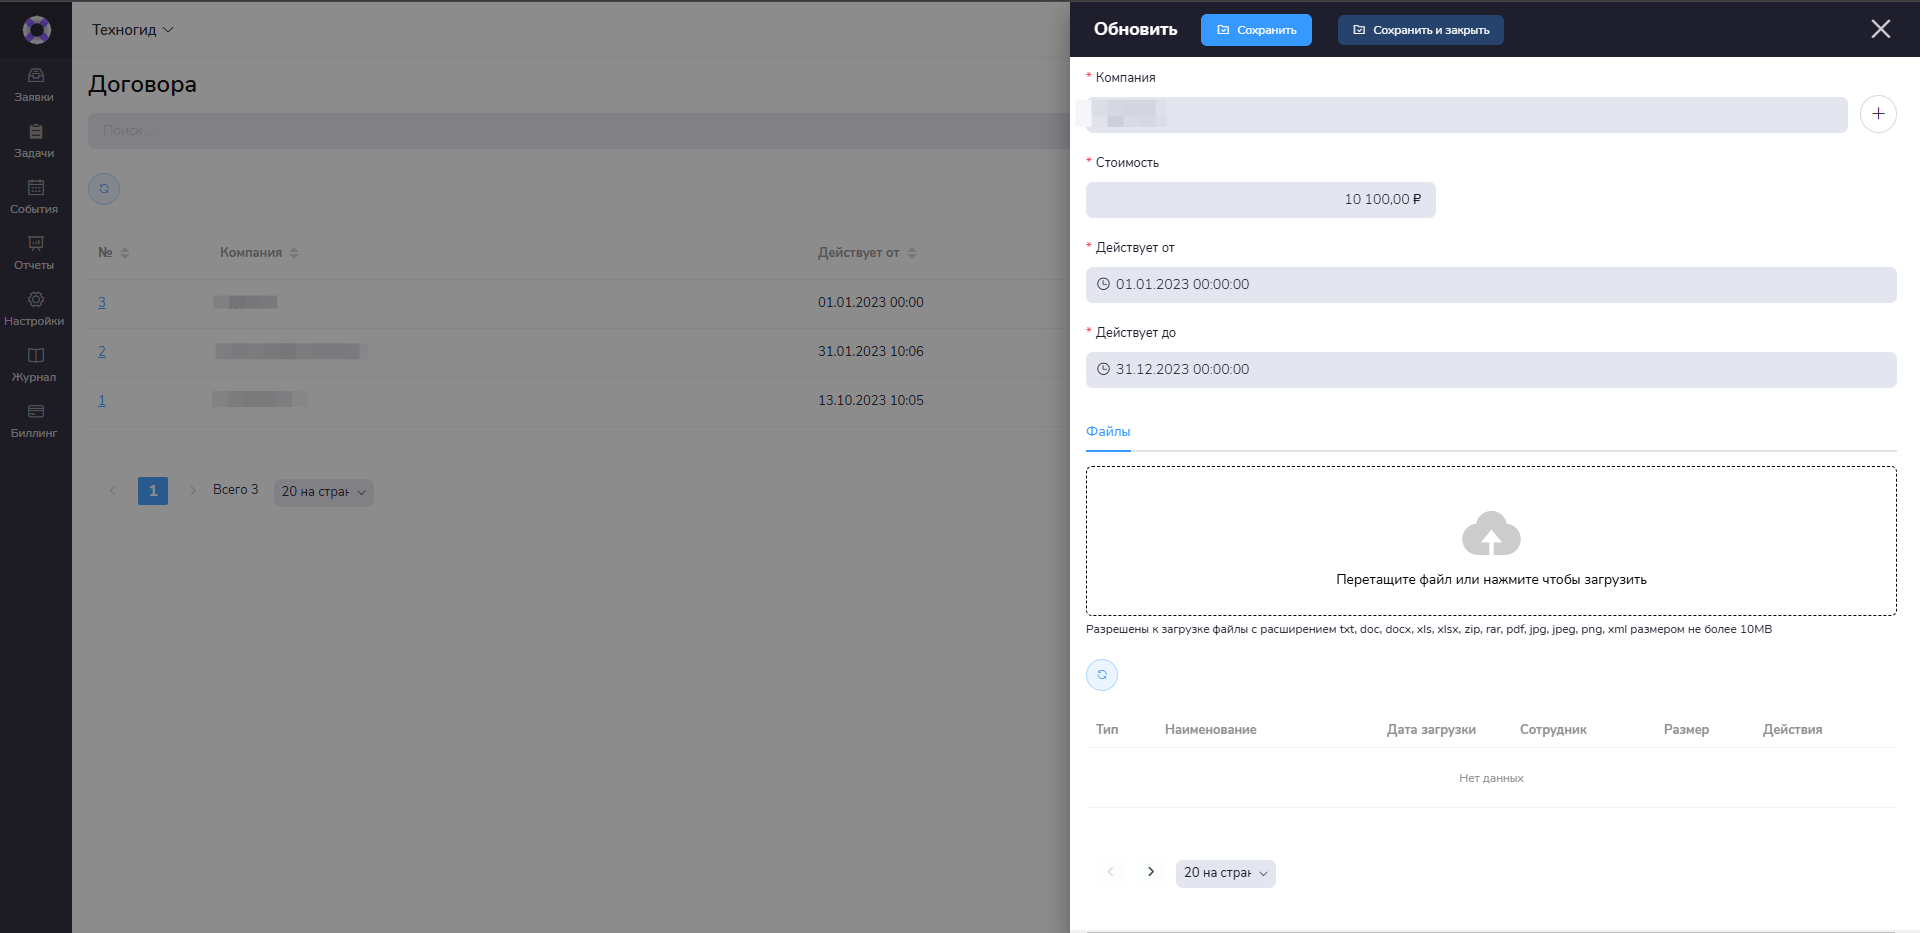Click the Нет данных placeholder text
The width and height of the screenshot is (1925, 933).
click(x=1491, y=778)
